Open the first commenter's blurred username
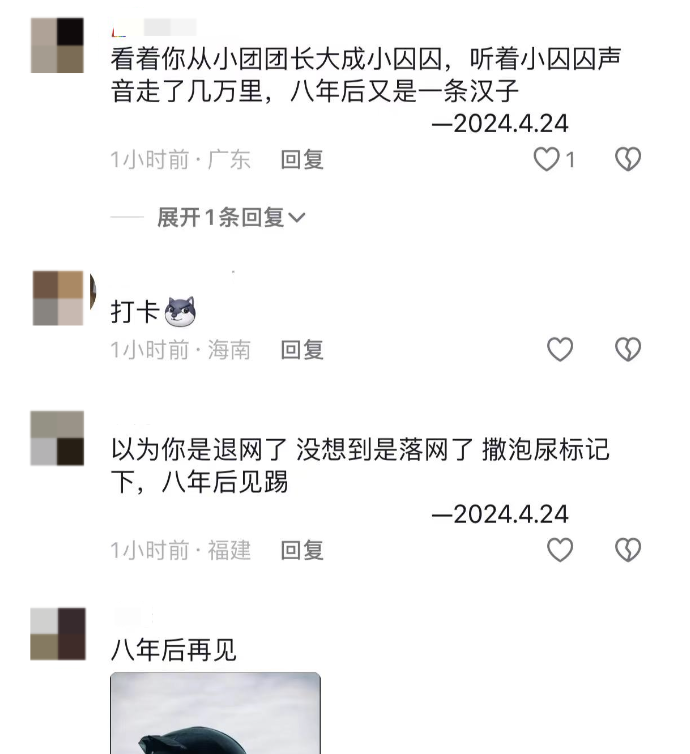The image size is (690, 754). (x=154, y=27)
